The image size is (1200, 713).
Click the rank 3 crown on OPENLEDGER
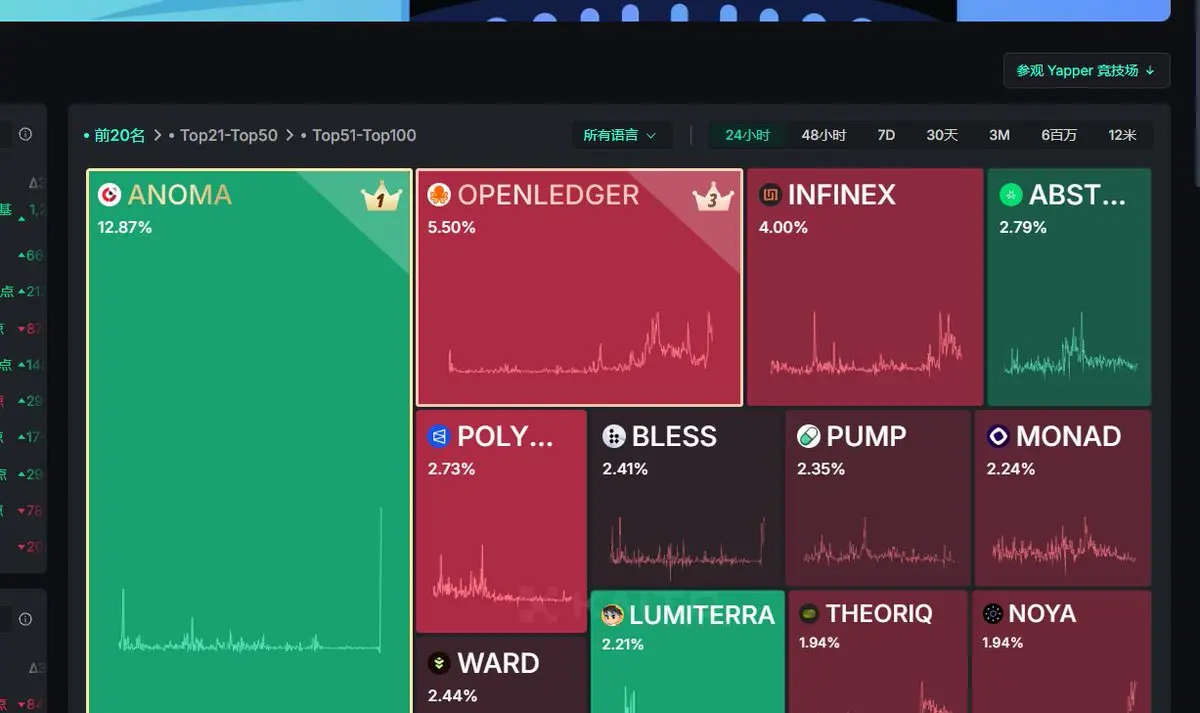click(x=713, y=198)
